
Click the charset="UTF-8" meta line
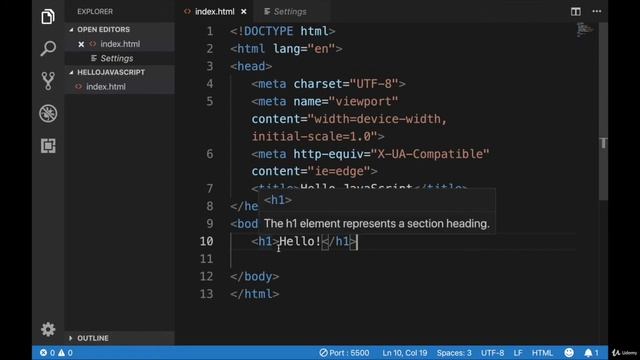(x=328, y=84)
